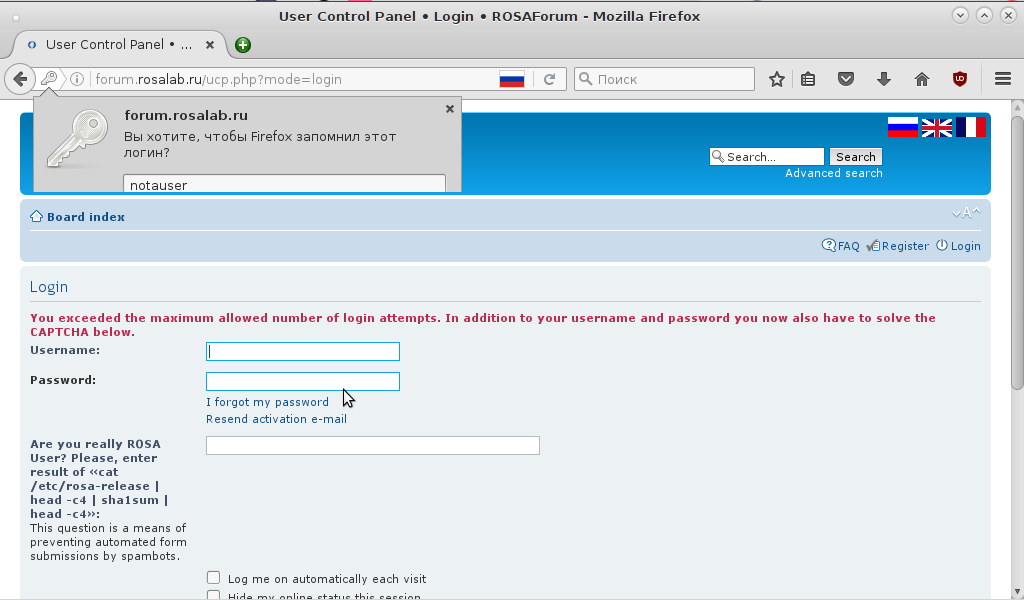Bookmark this page with the star icon

(776, 80)
